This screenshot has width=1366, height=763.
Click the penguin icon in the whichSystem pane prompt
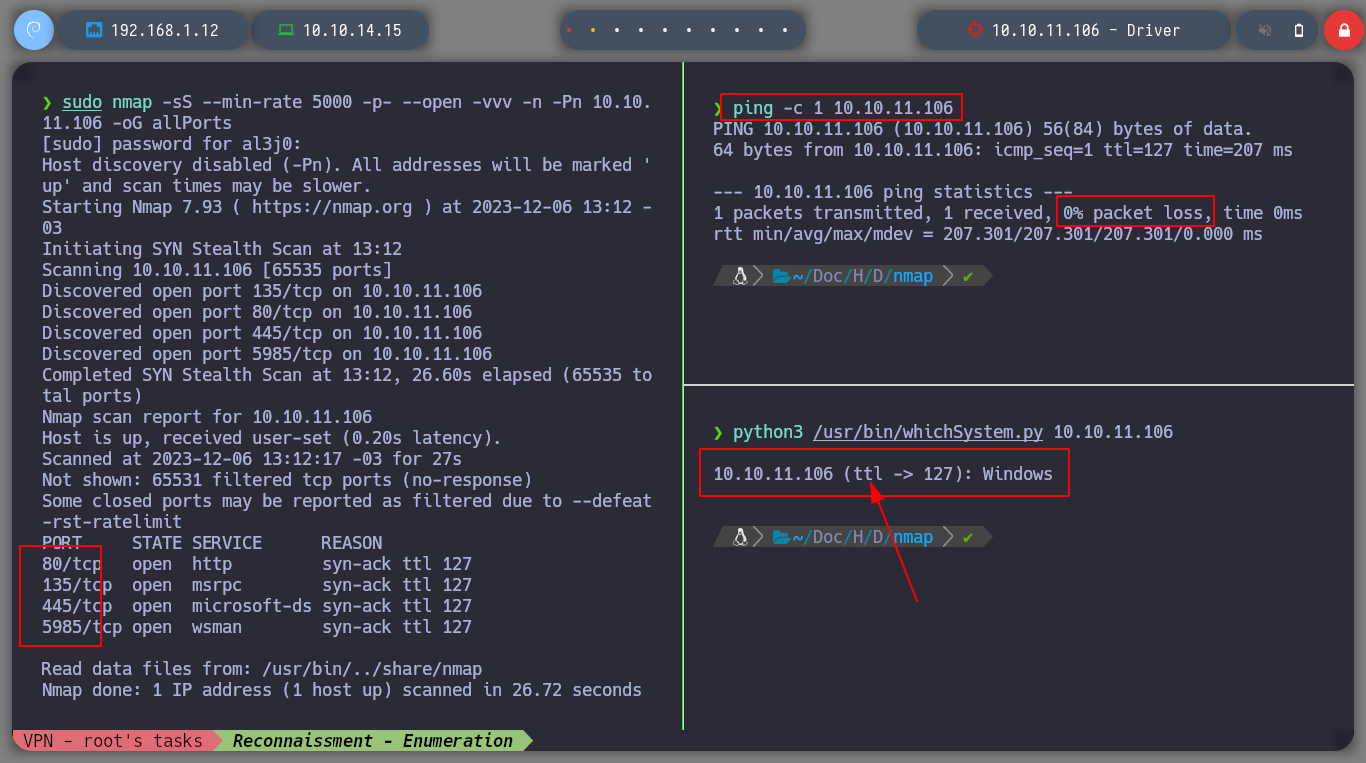(740, 537)
